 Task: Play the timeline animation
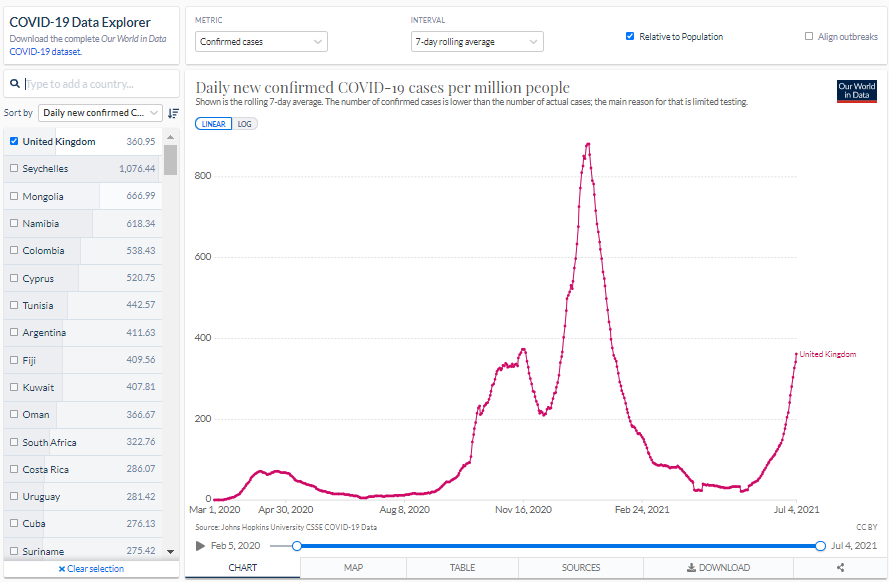[x=200, y=546]
